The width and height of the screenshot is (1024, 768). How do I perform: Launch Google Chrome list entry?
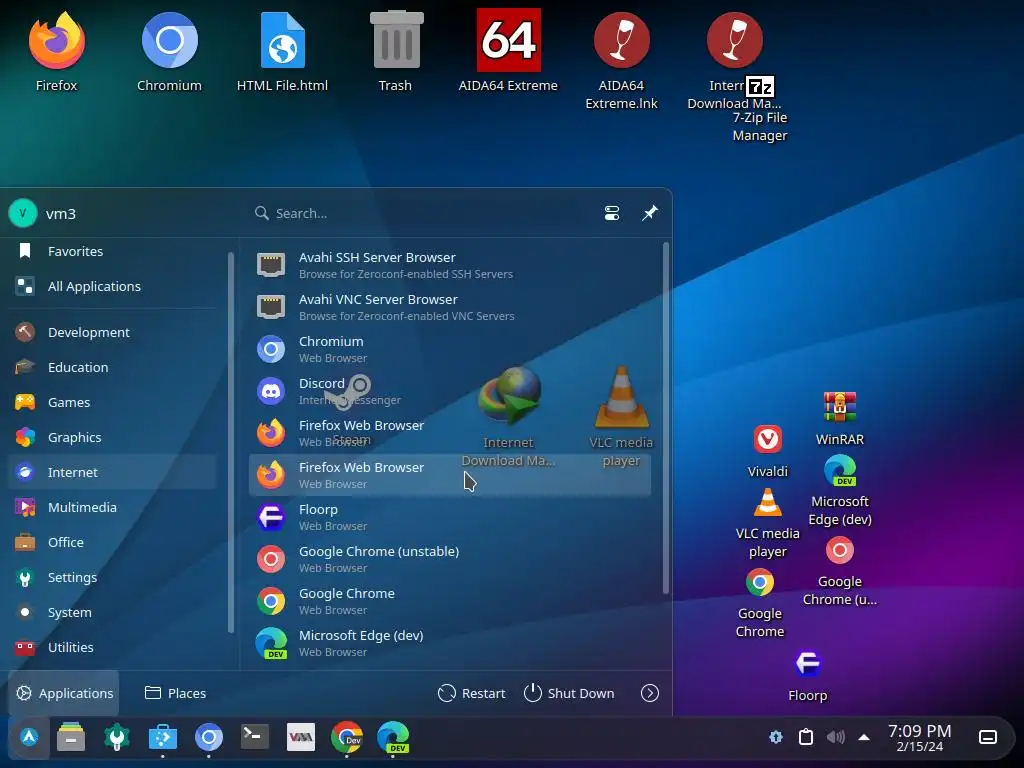[x=450, y=601]
